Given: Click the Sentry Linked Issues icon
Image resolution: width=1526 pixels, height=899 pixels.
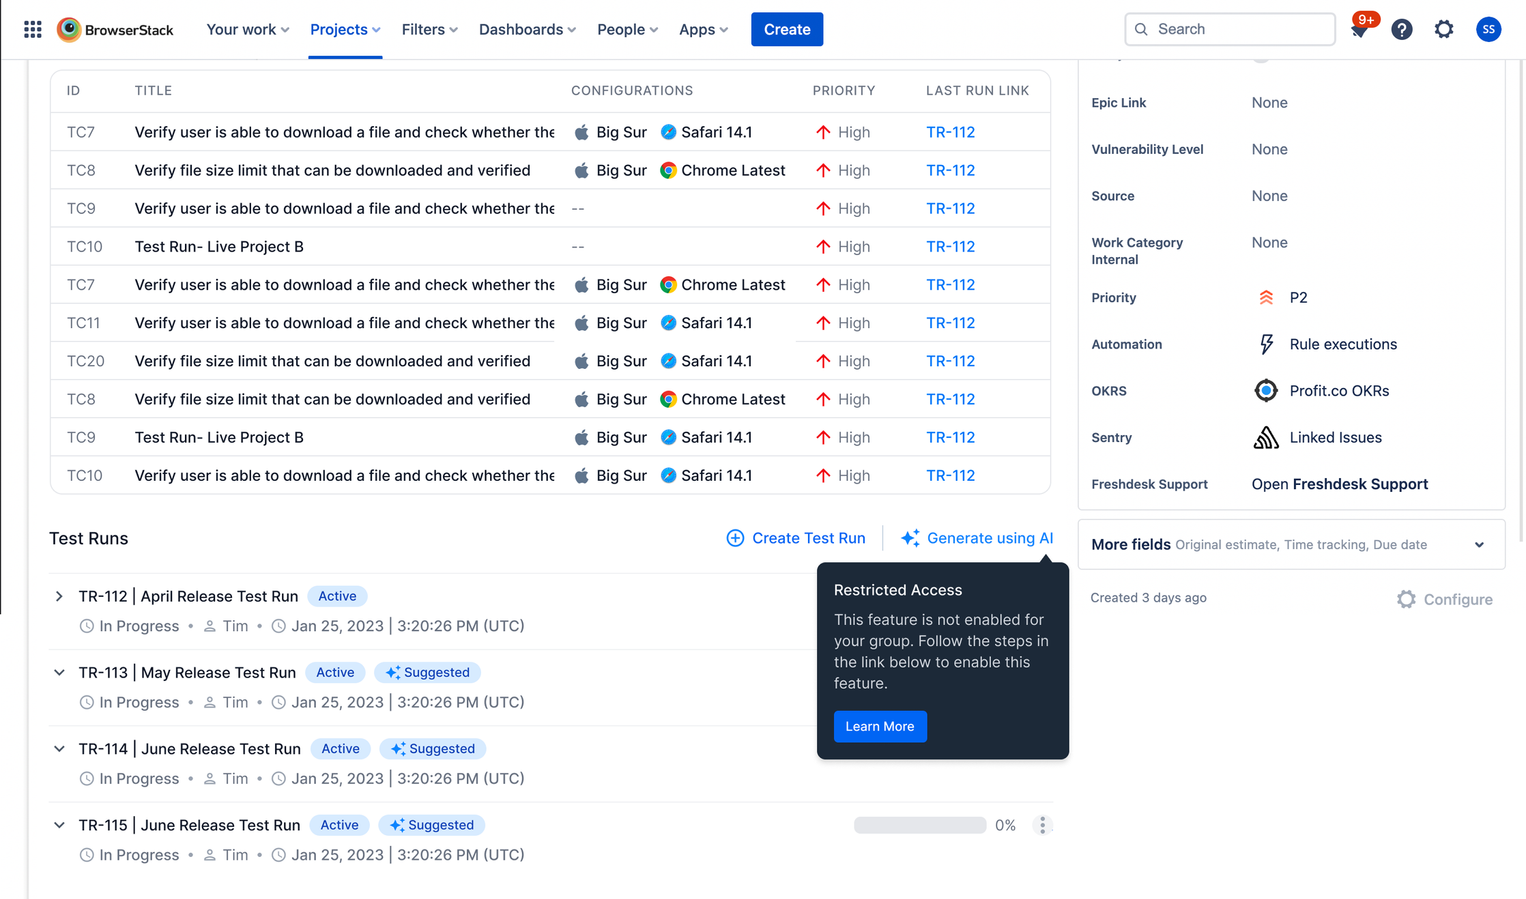Looking at the screenshot, I should pyautogui.click(x=1266, y=438).
